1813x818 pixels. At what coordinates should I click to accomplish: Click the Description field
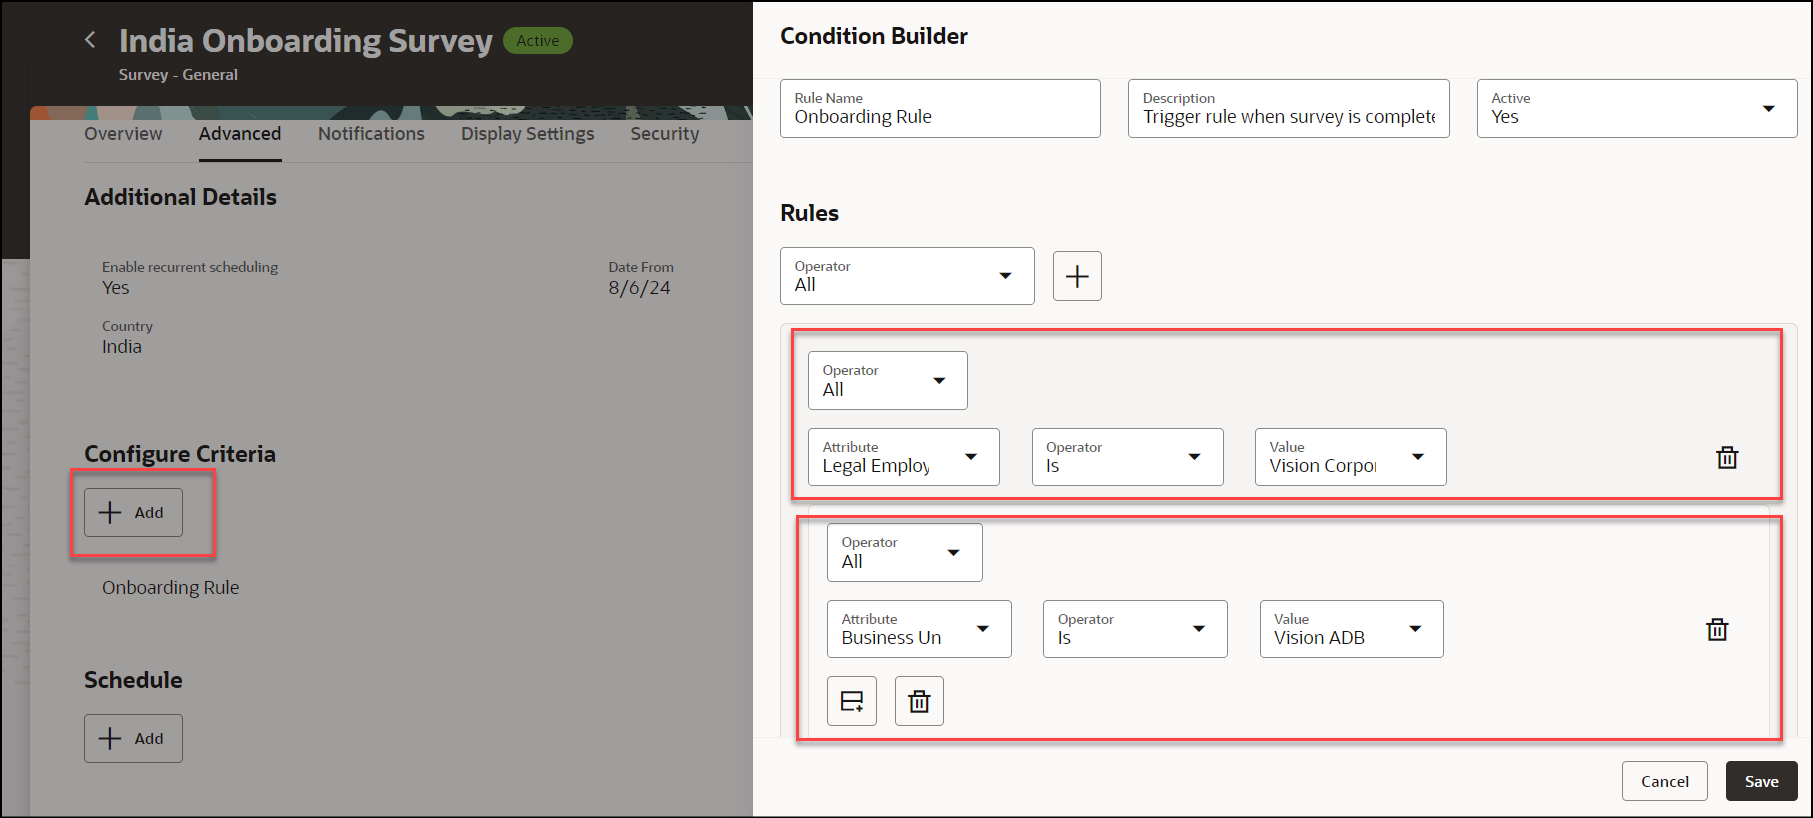pyautogui.click(x=1289, y=108)
